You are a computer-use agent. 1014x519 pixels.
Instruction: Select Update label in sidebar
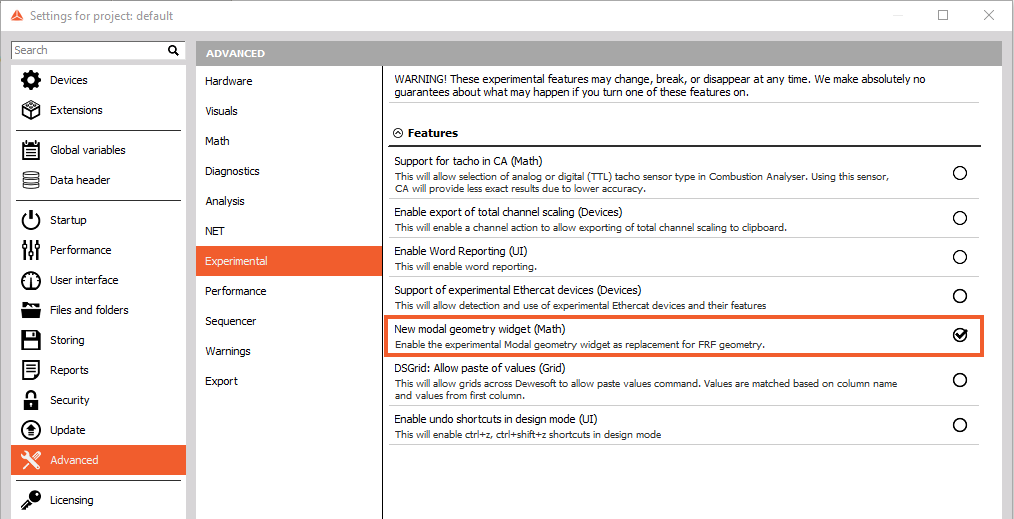pyautogui.click(x=68, y=430)
